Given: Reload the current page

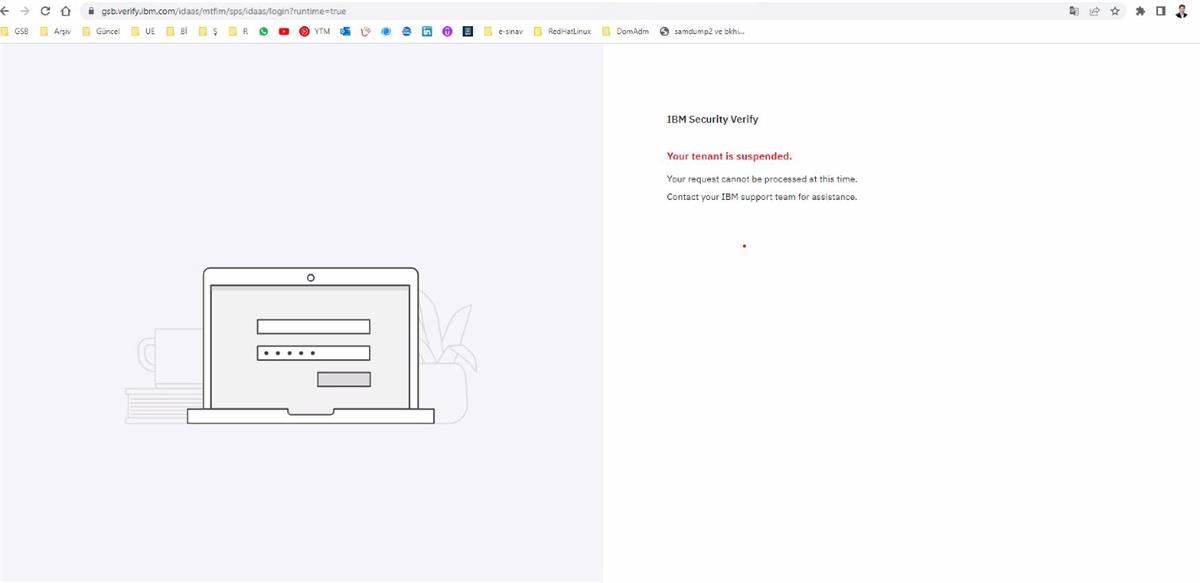Looking at the screenshot, I should coord(45,11).
